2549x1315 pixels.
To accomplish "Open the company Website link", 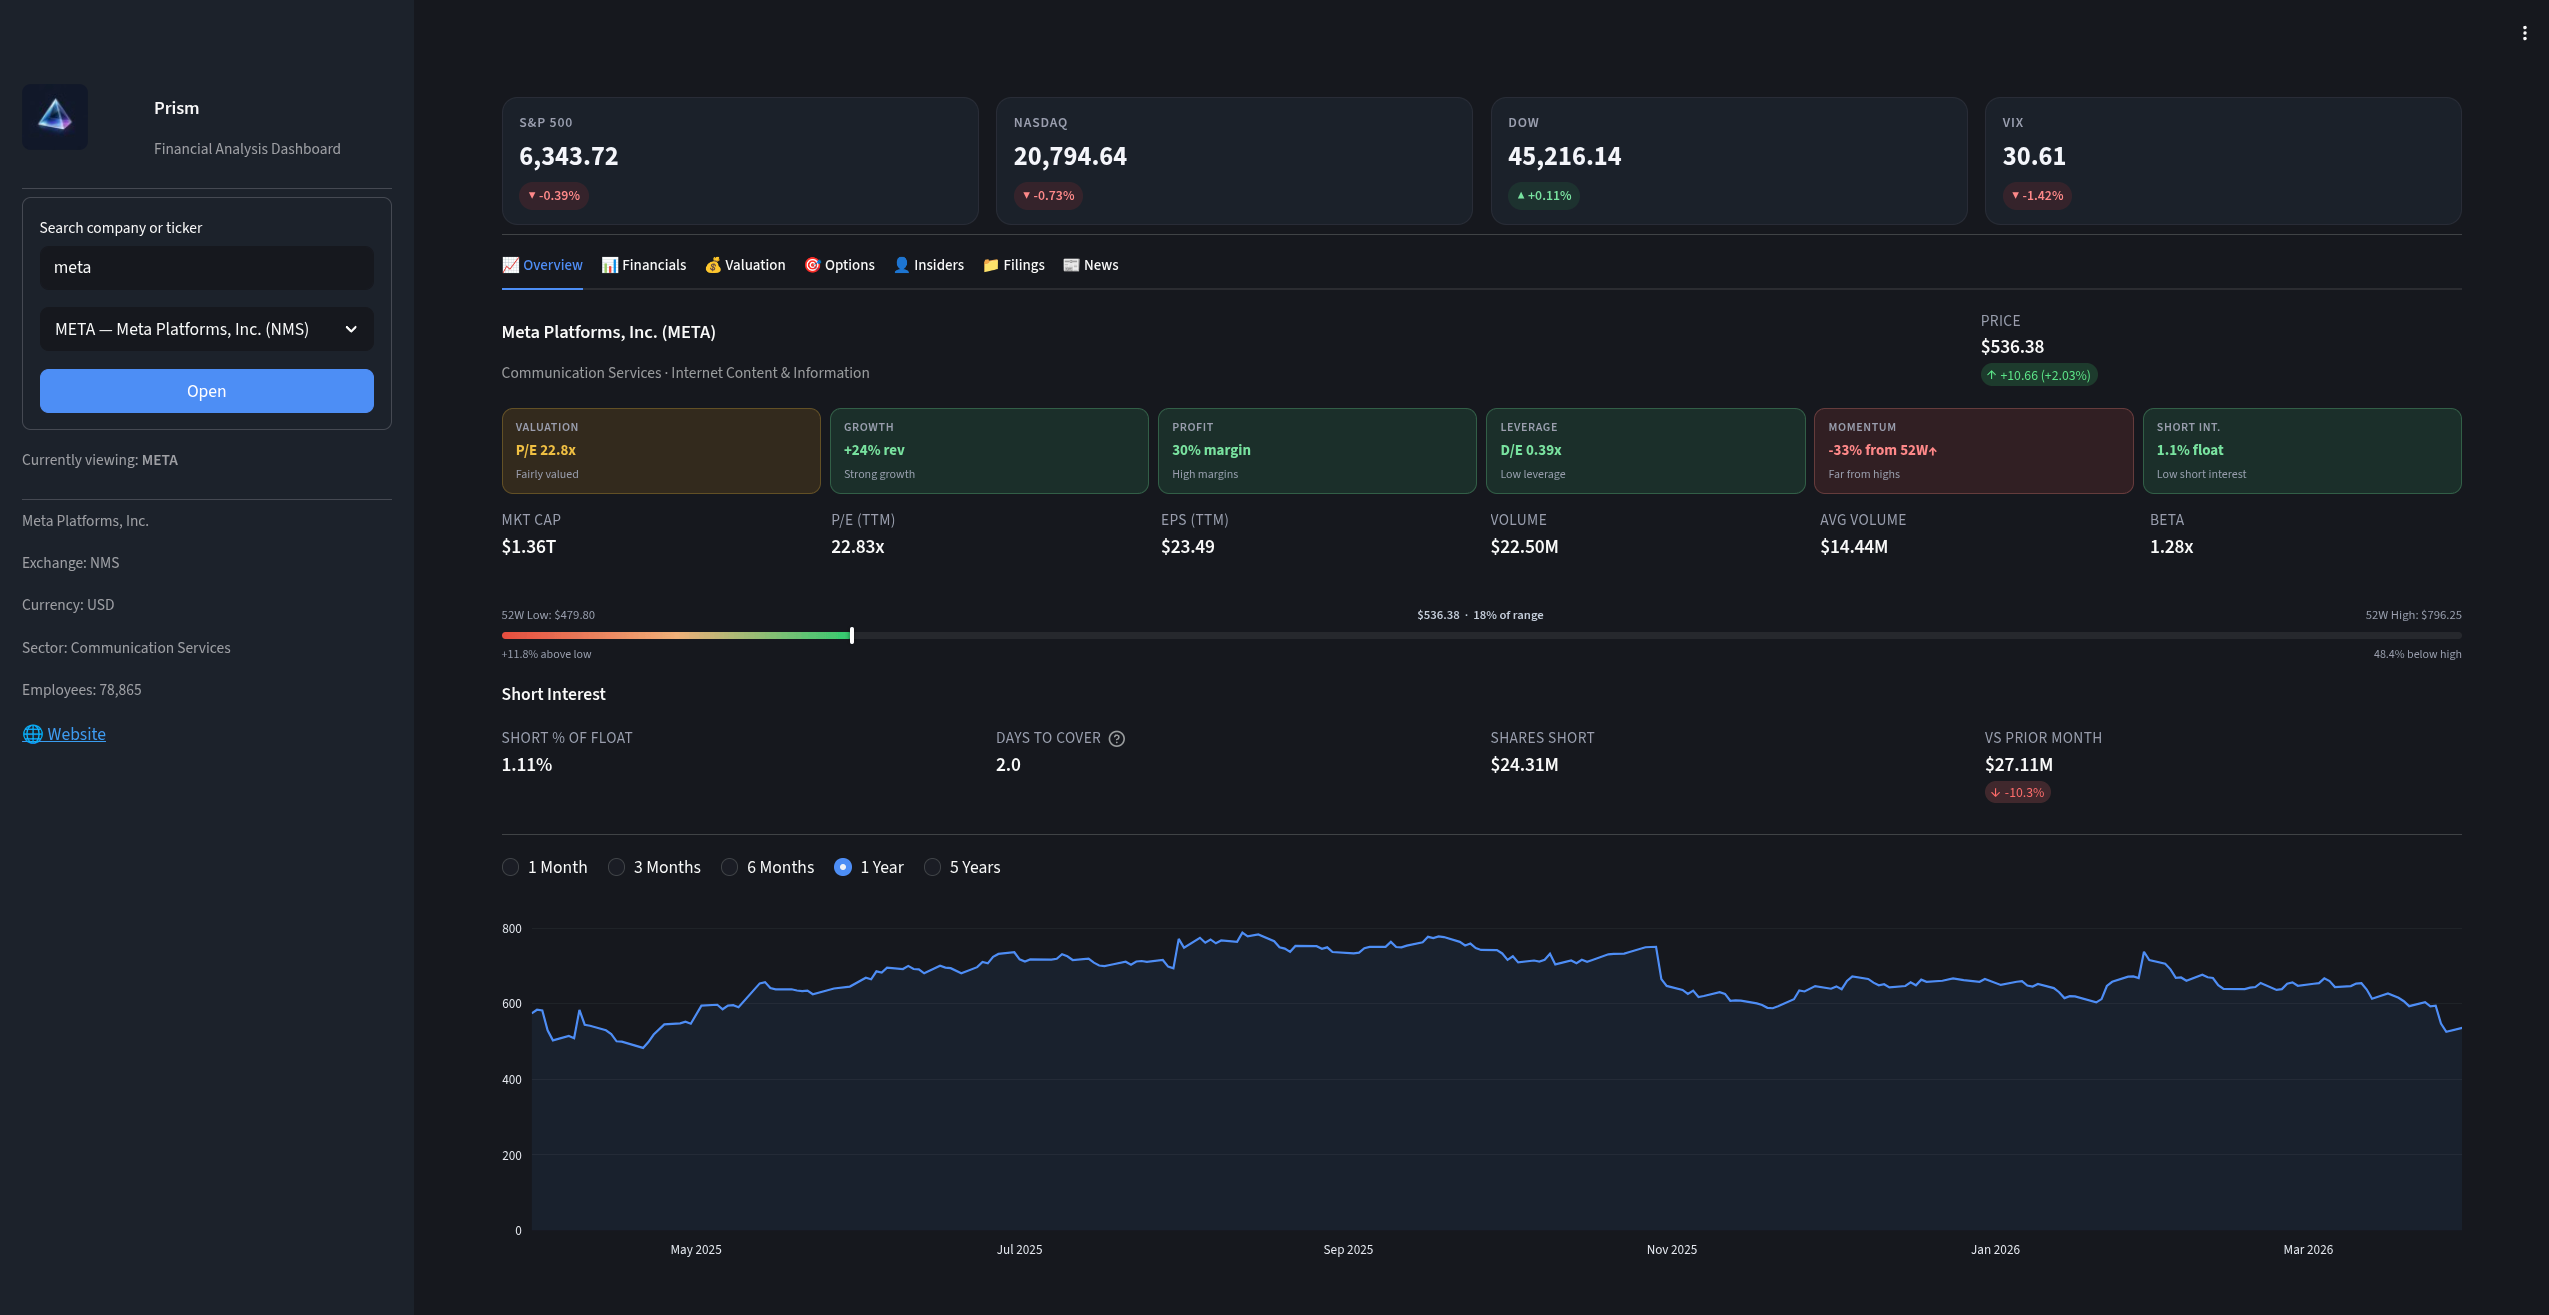I will pos(64,734).
